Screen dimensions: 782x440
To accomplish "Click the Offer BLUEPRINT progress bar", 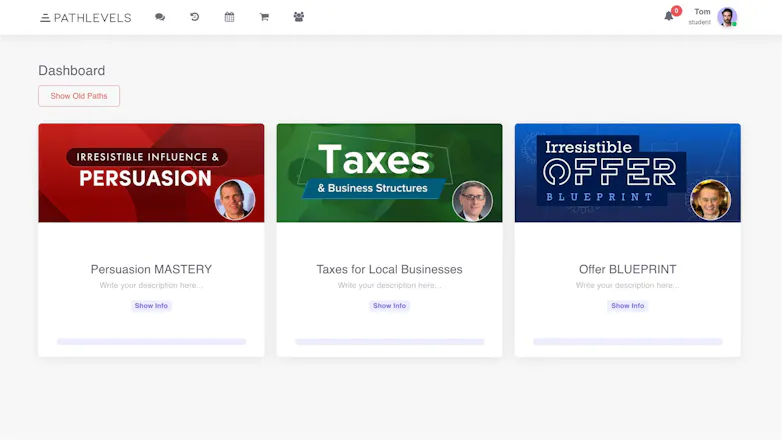I will pyautogui.click(x=628, y=342).
